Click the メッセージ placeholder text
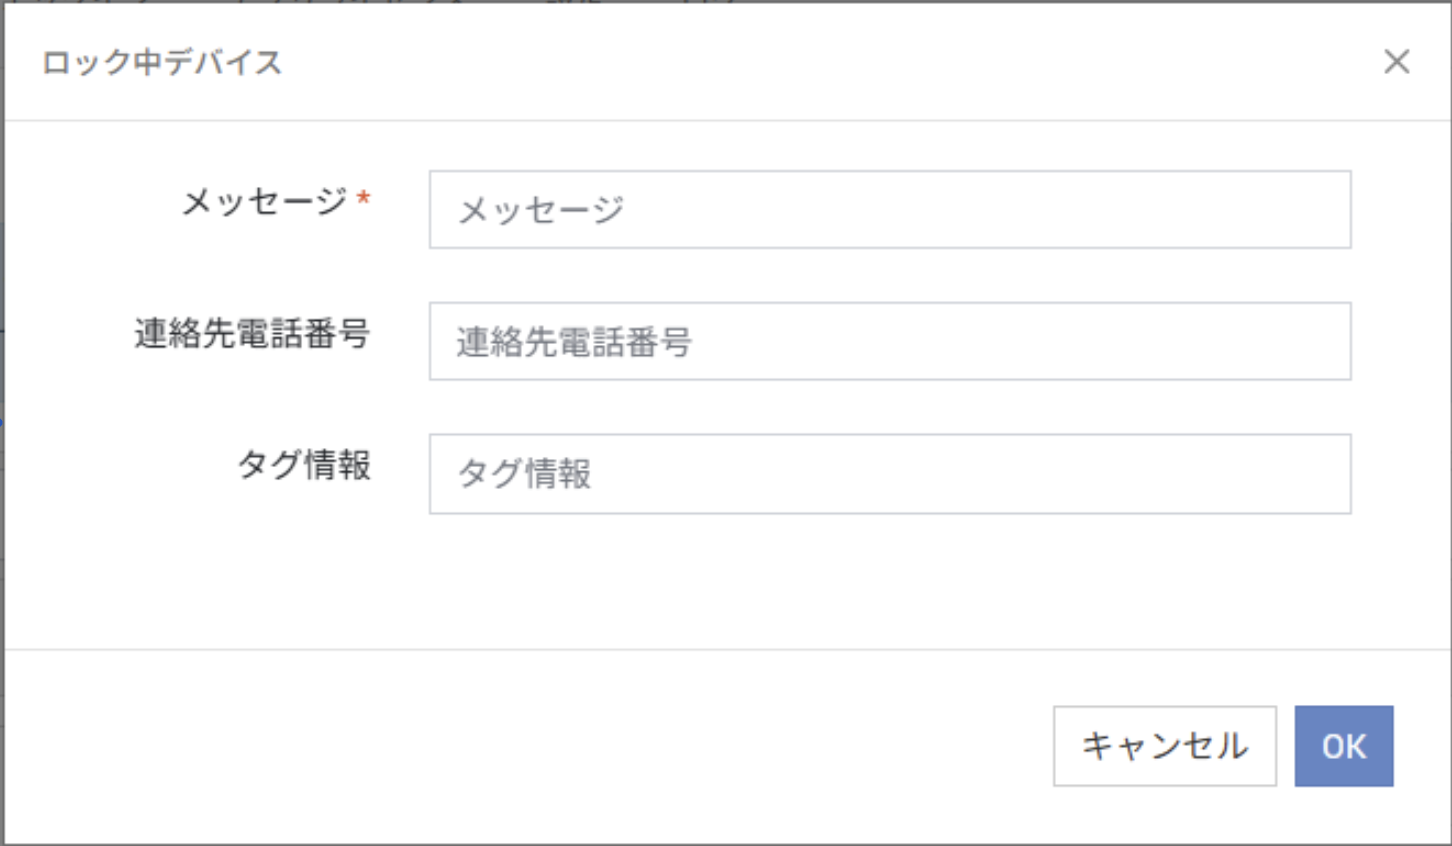The width and height of the screenshot is (1452, 846). pos(541,210)
